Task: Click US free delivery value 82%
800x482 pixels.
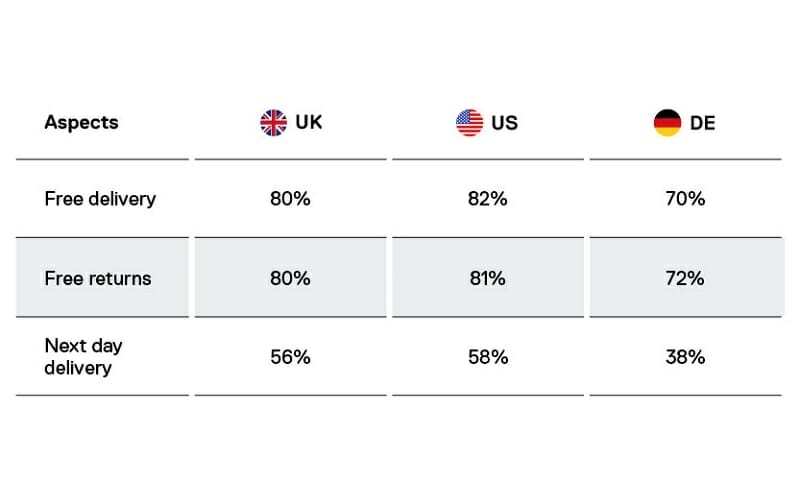Action: pyautogui.click(x=487, y=199)
